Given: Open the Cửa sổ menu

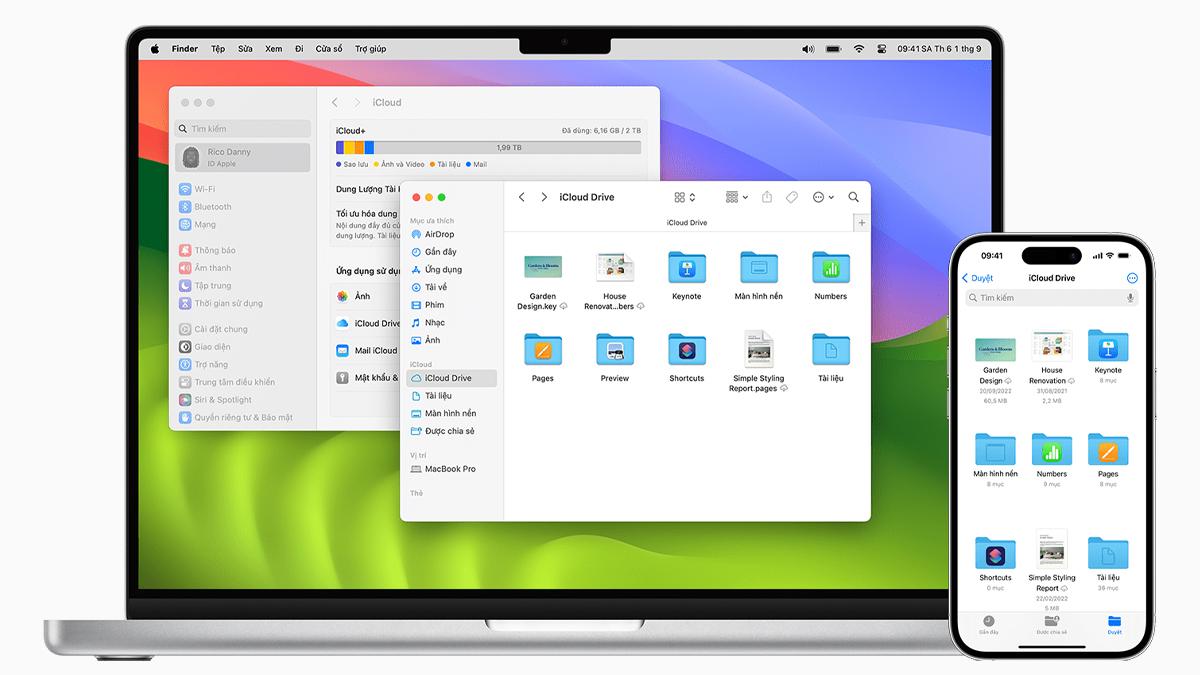Looking at the screenshot, I should [x=329, y=49].
